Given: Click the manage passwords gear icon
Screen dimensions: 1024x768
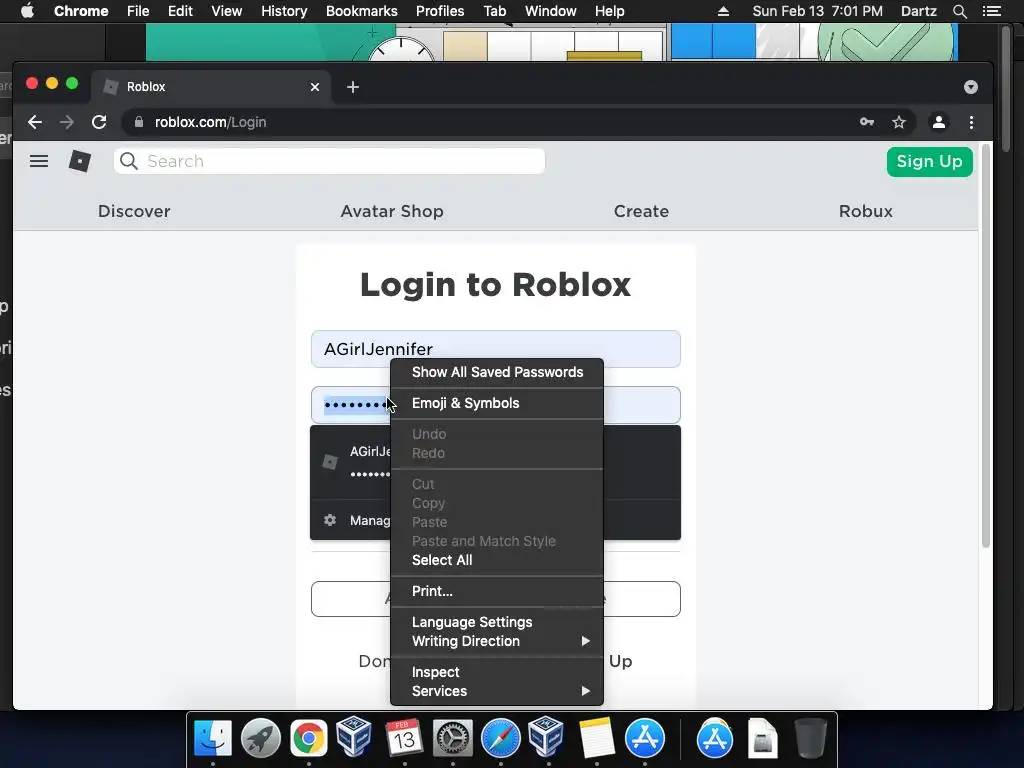Looking at the screenshot, I should [330, 520].
